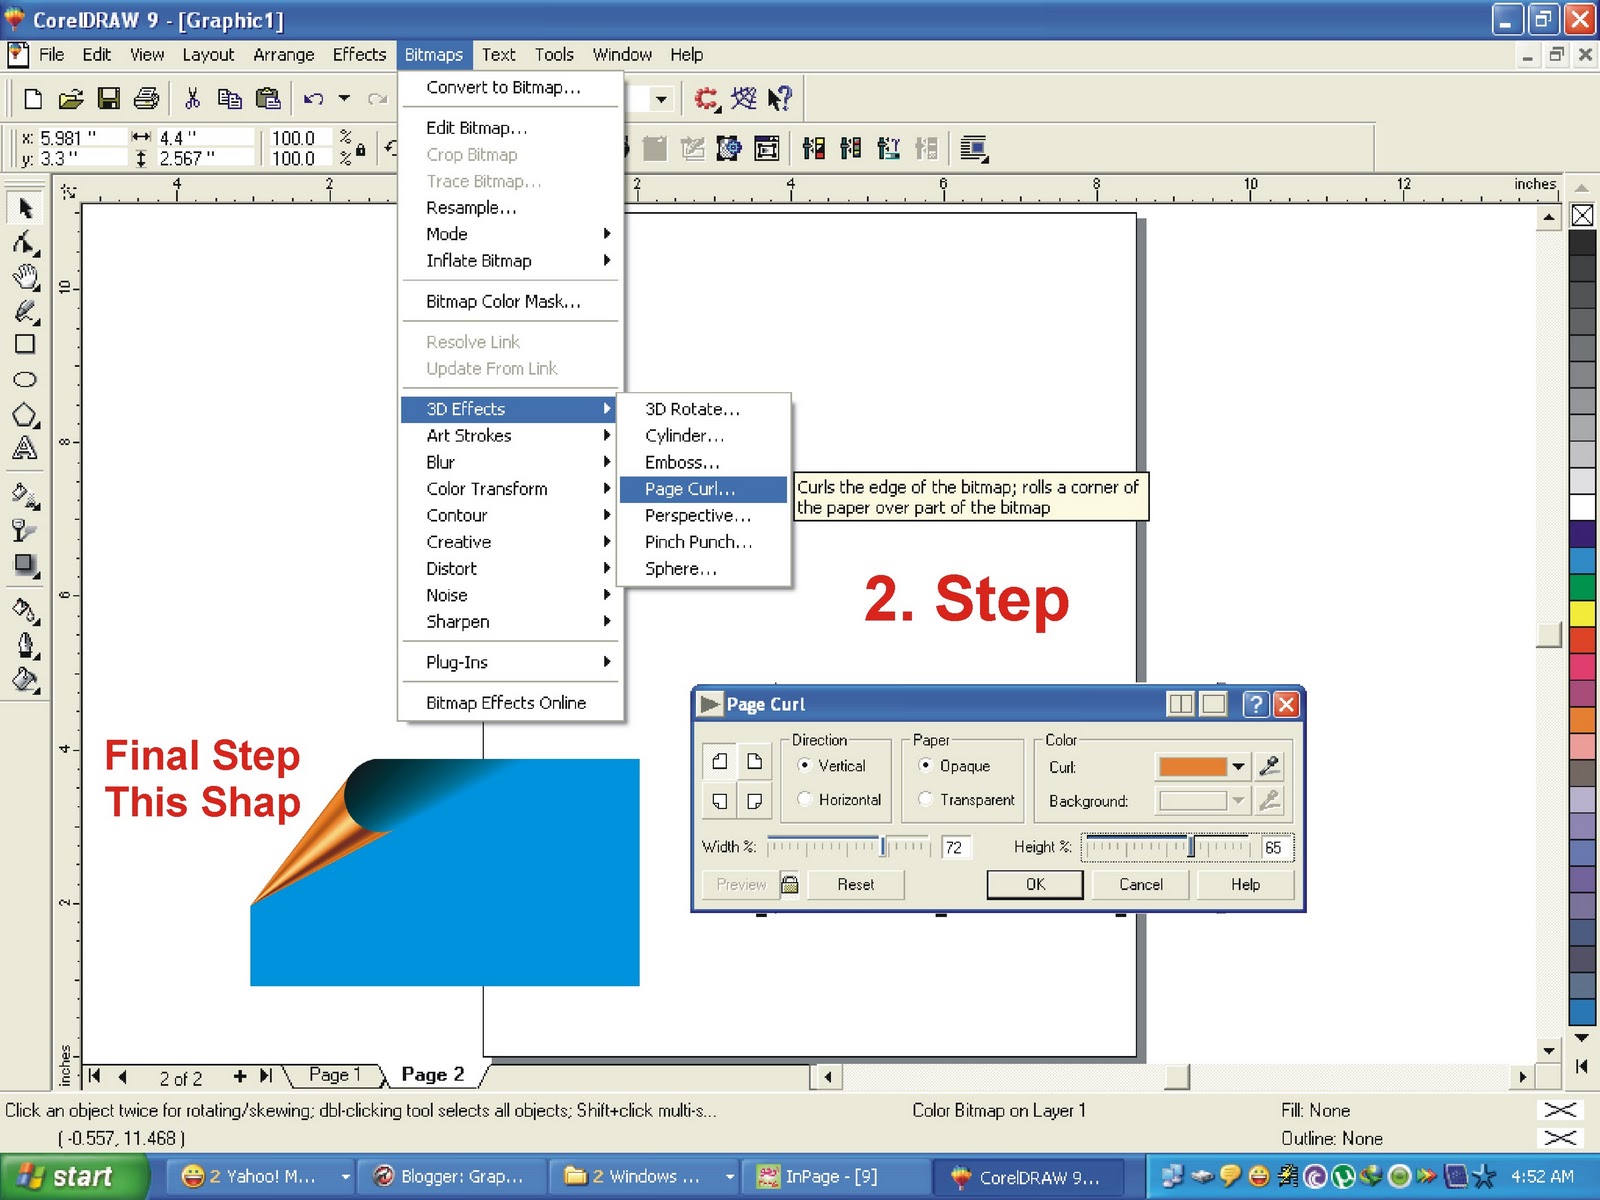Expand the Inflate Bitmap submenu
Screen dimensions: 1600x1200
pos(510,260)
